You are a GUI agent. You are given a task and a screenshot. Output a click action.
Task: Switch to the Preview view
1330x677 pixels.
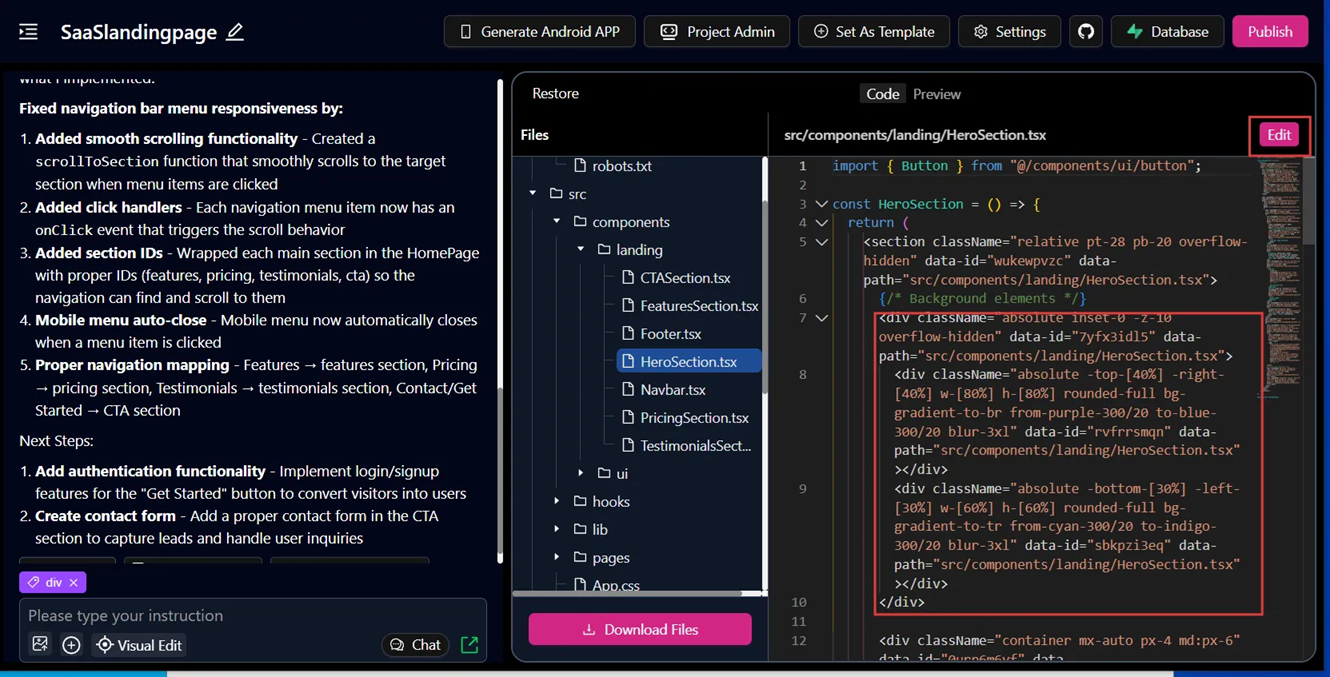click(x=936, y=94)
